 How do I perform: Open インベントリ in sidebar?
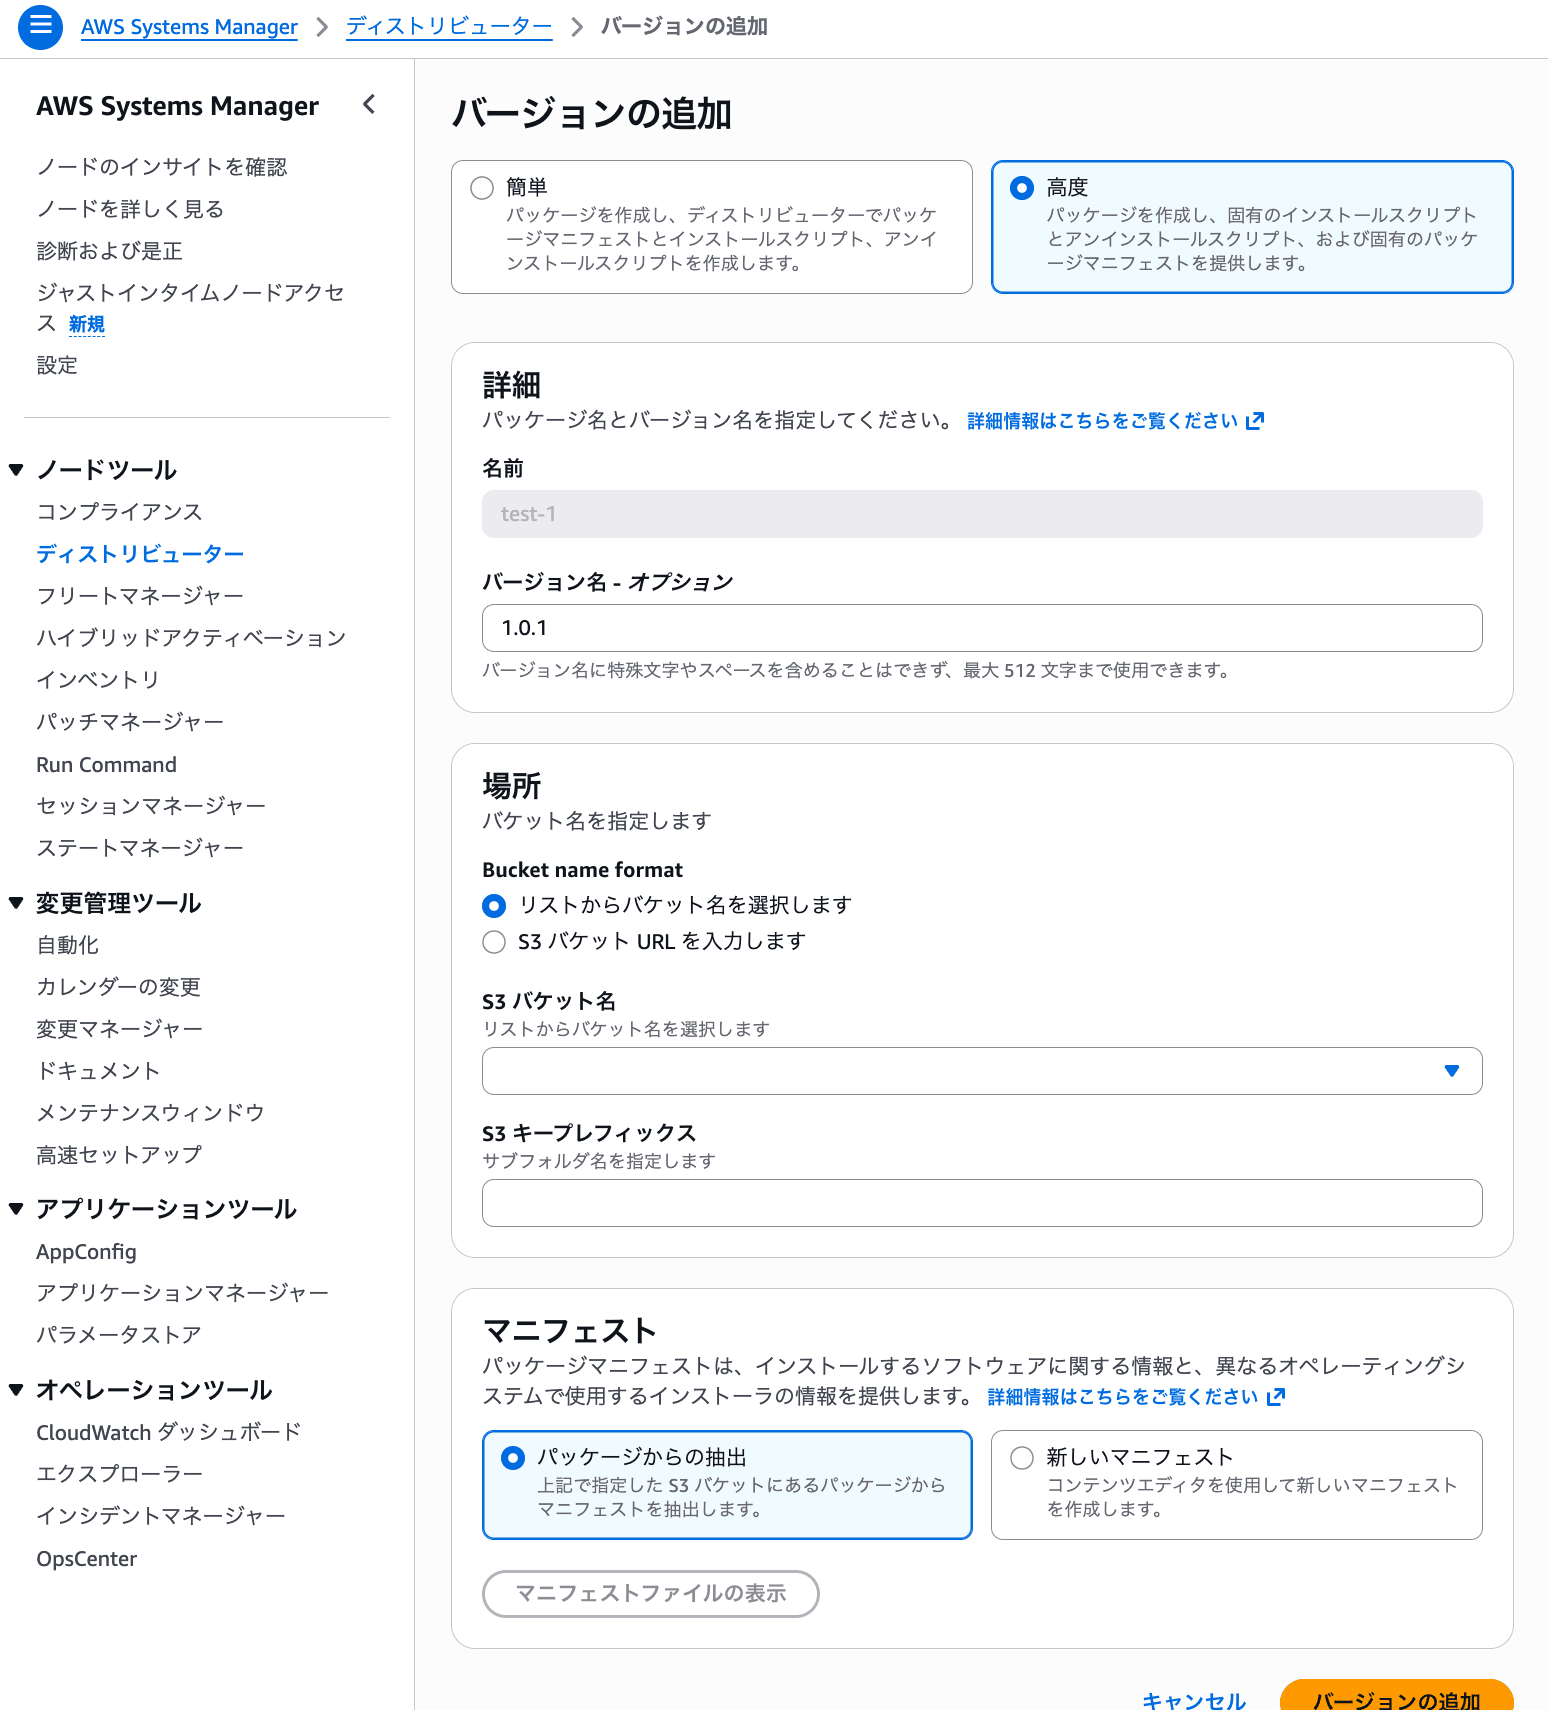tap(98, 680)
